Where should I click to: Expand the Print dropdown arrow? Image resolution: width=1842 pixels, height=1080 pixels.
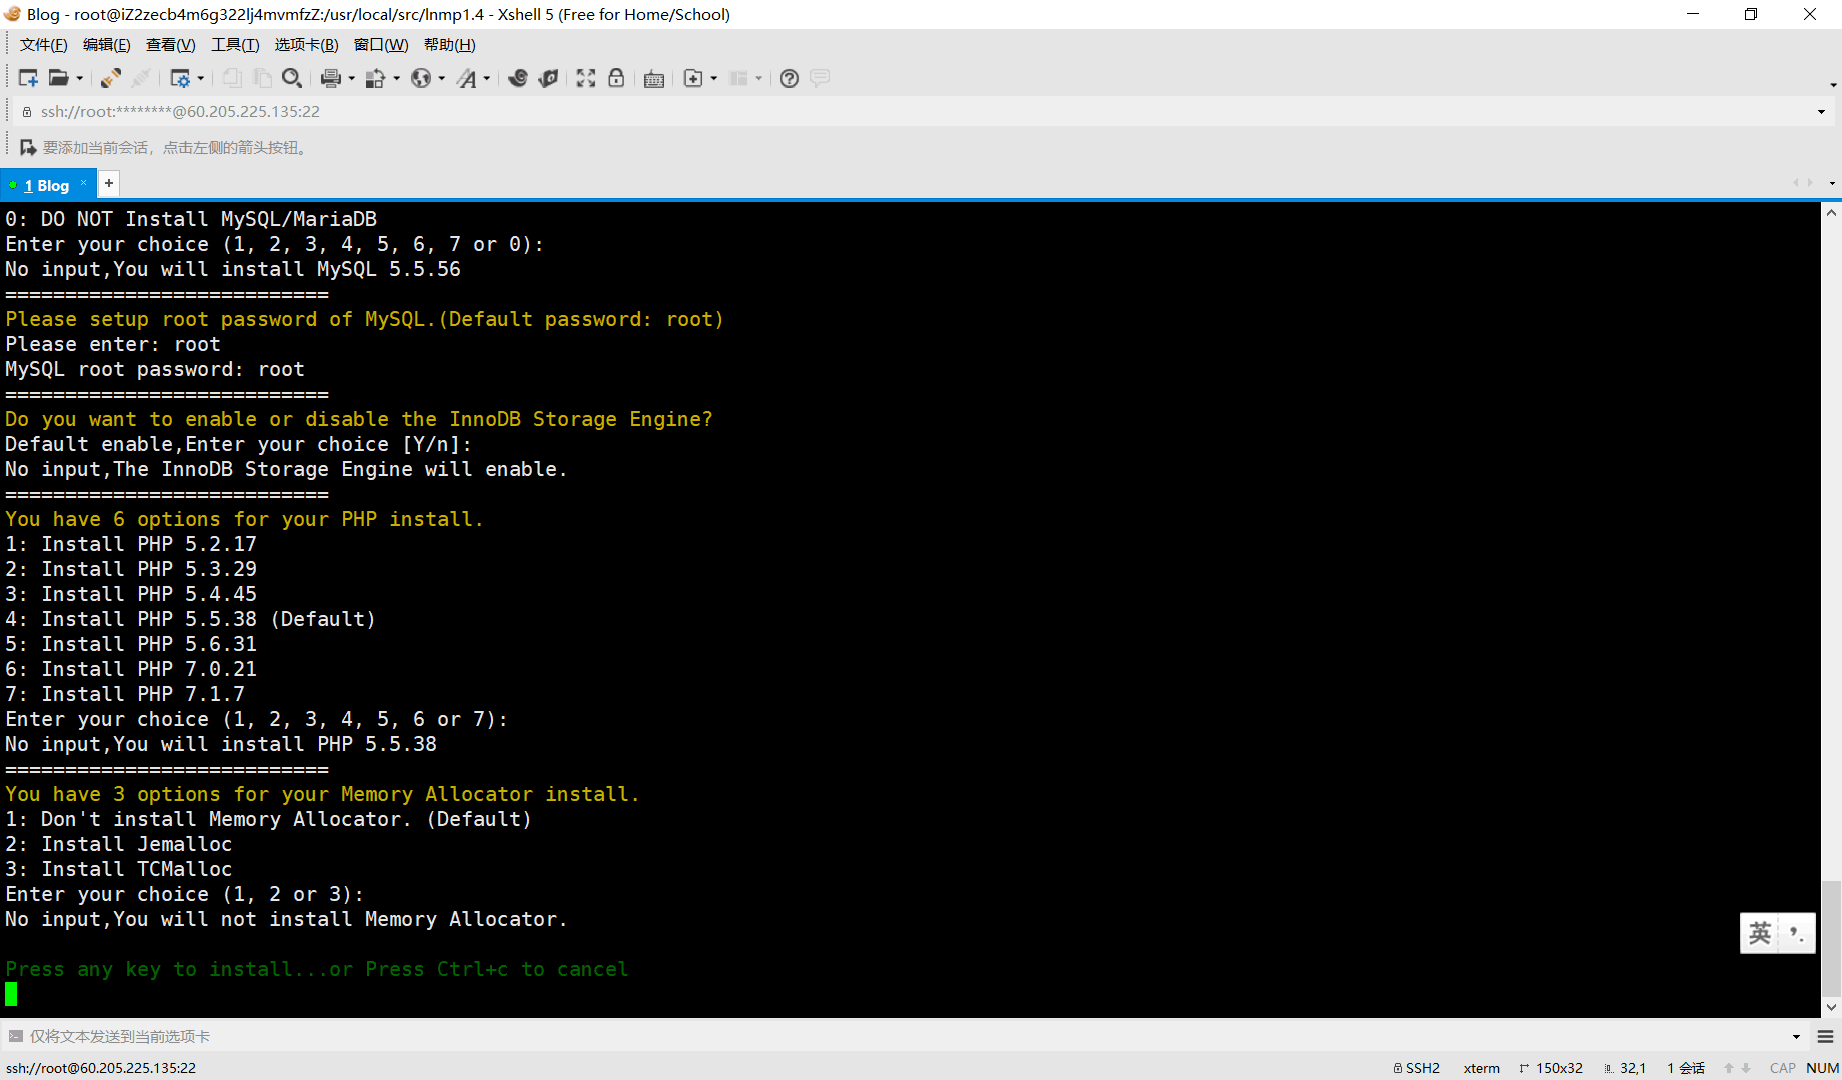point(351,78)
